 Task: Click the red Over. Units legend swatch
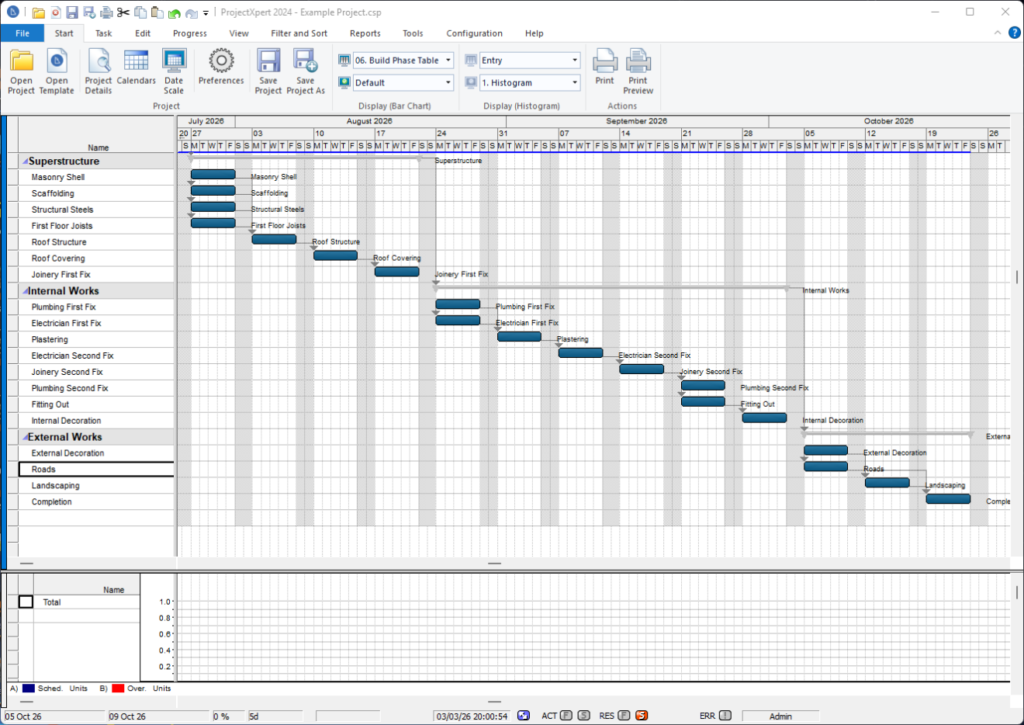coord(118,688)
